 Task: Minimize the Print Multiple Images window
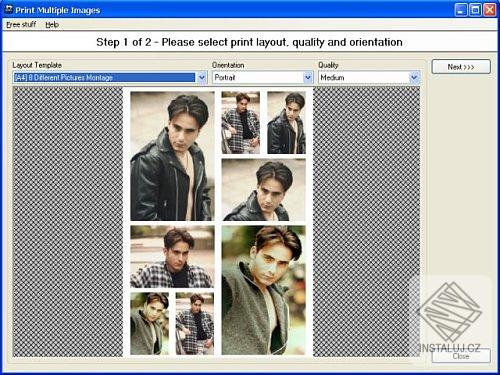click(x=461, y=10)
